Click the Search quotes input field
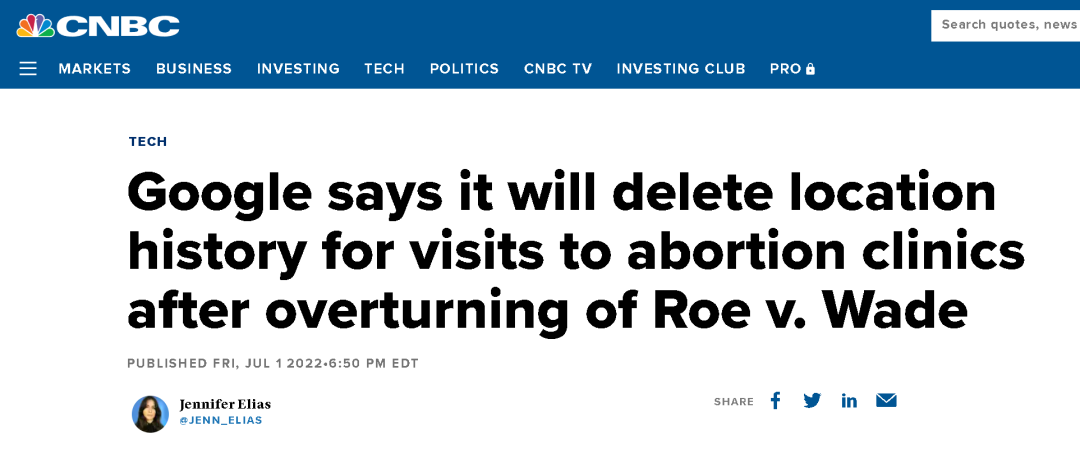The image size is (1080, 458). pos(1006,25)
